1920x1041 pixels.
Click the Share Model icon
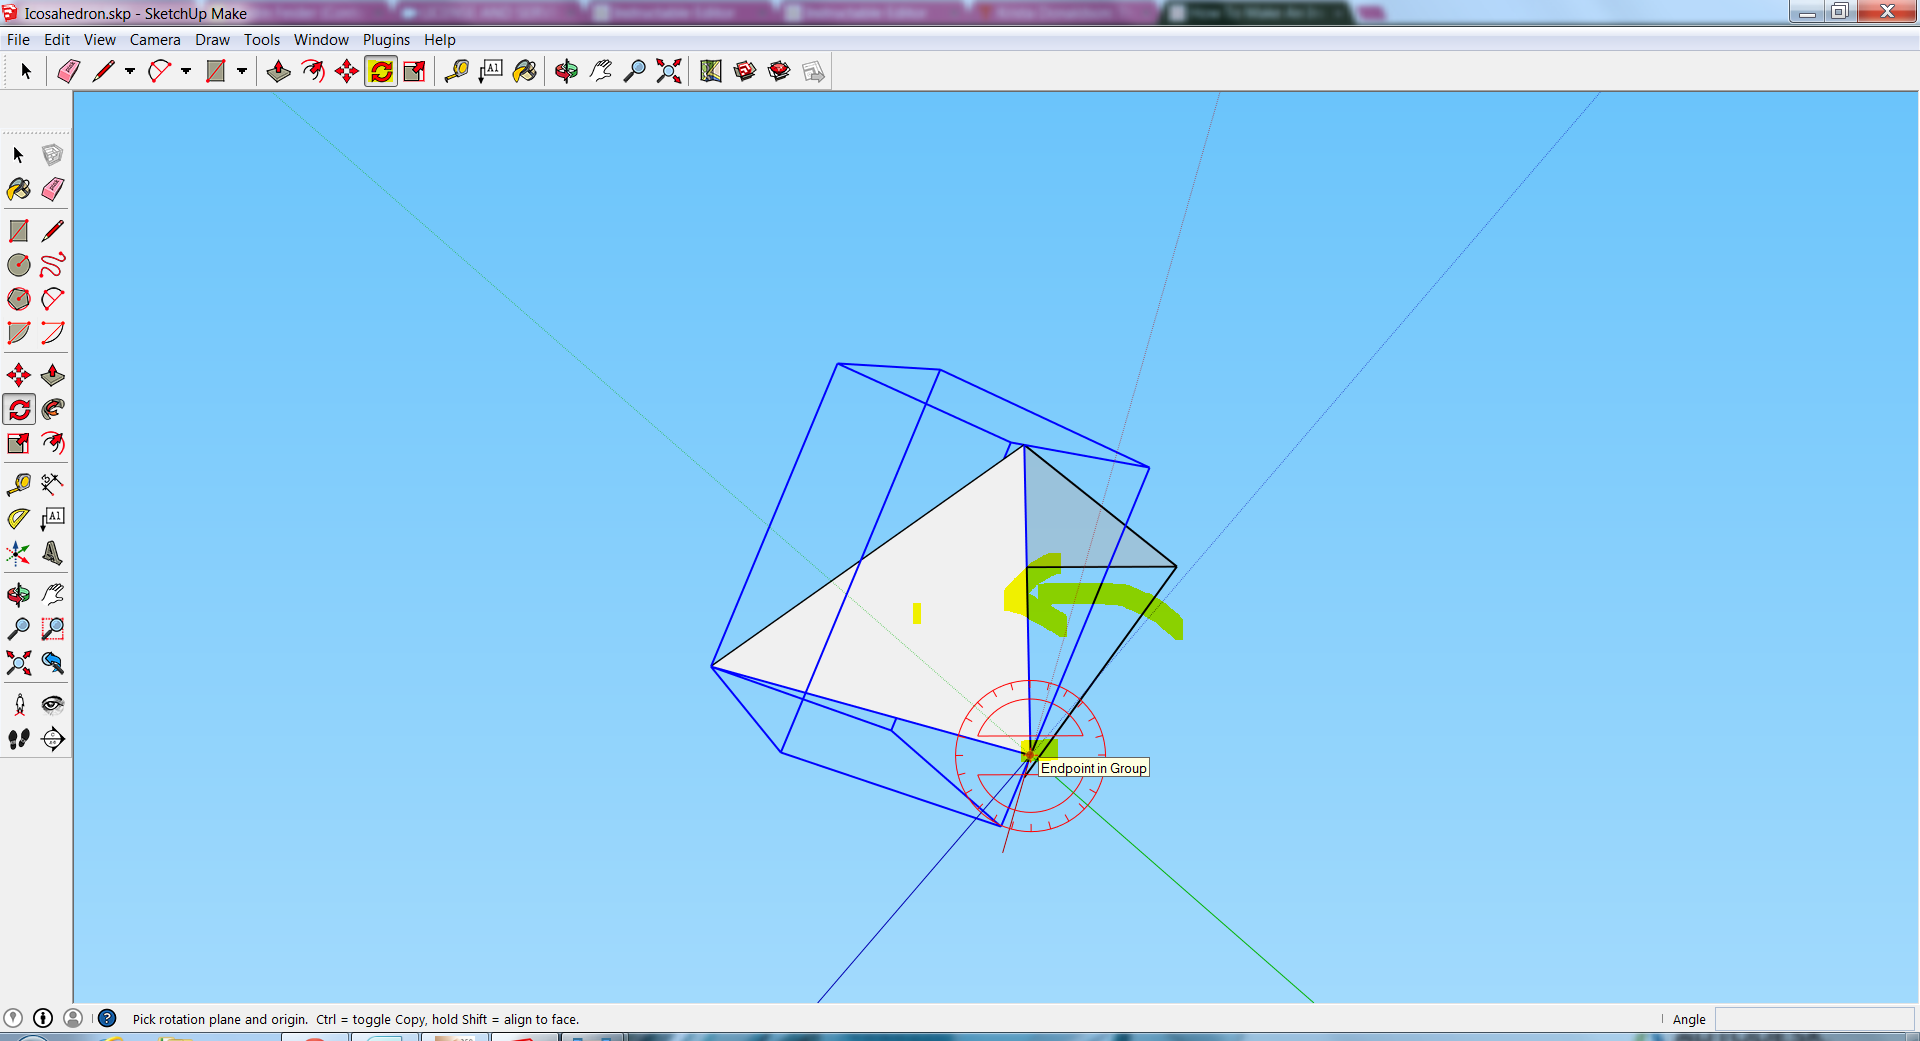click(x=813, y=71)
